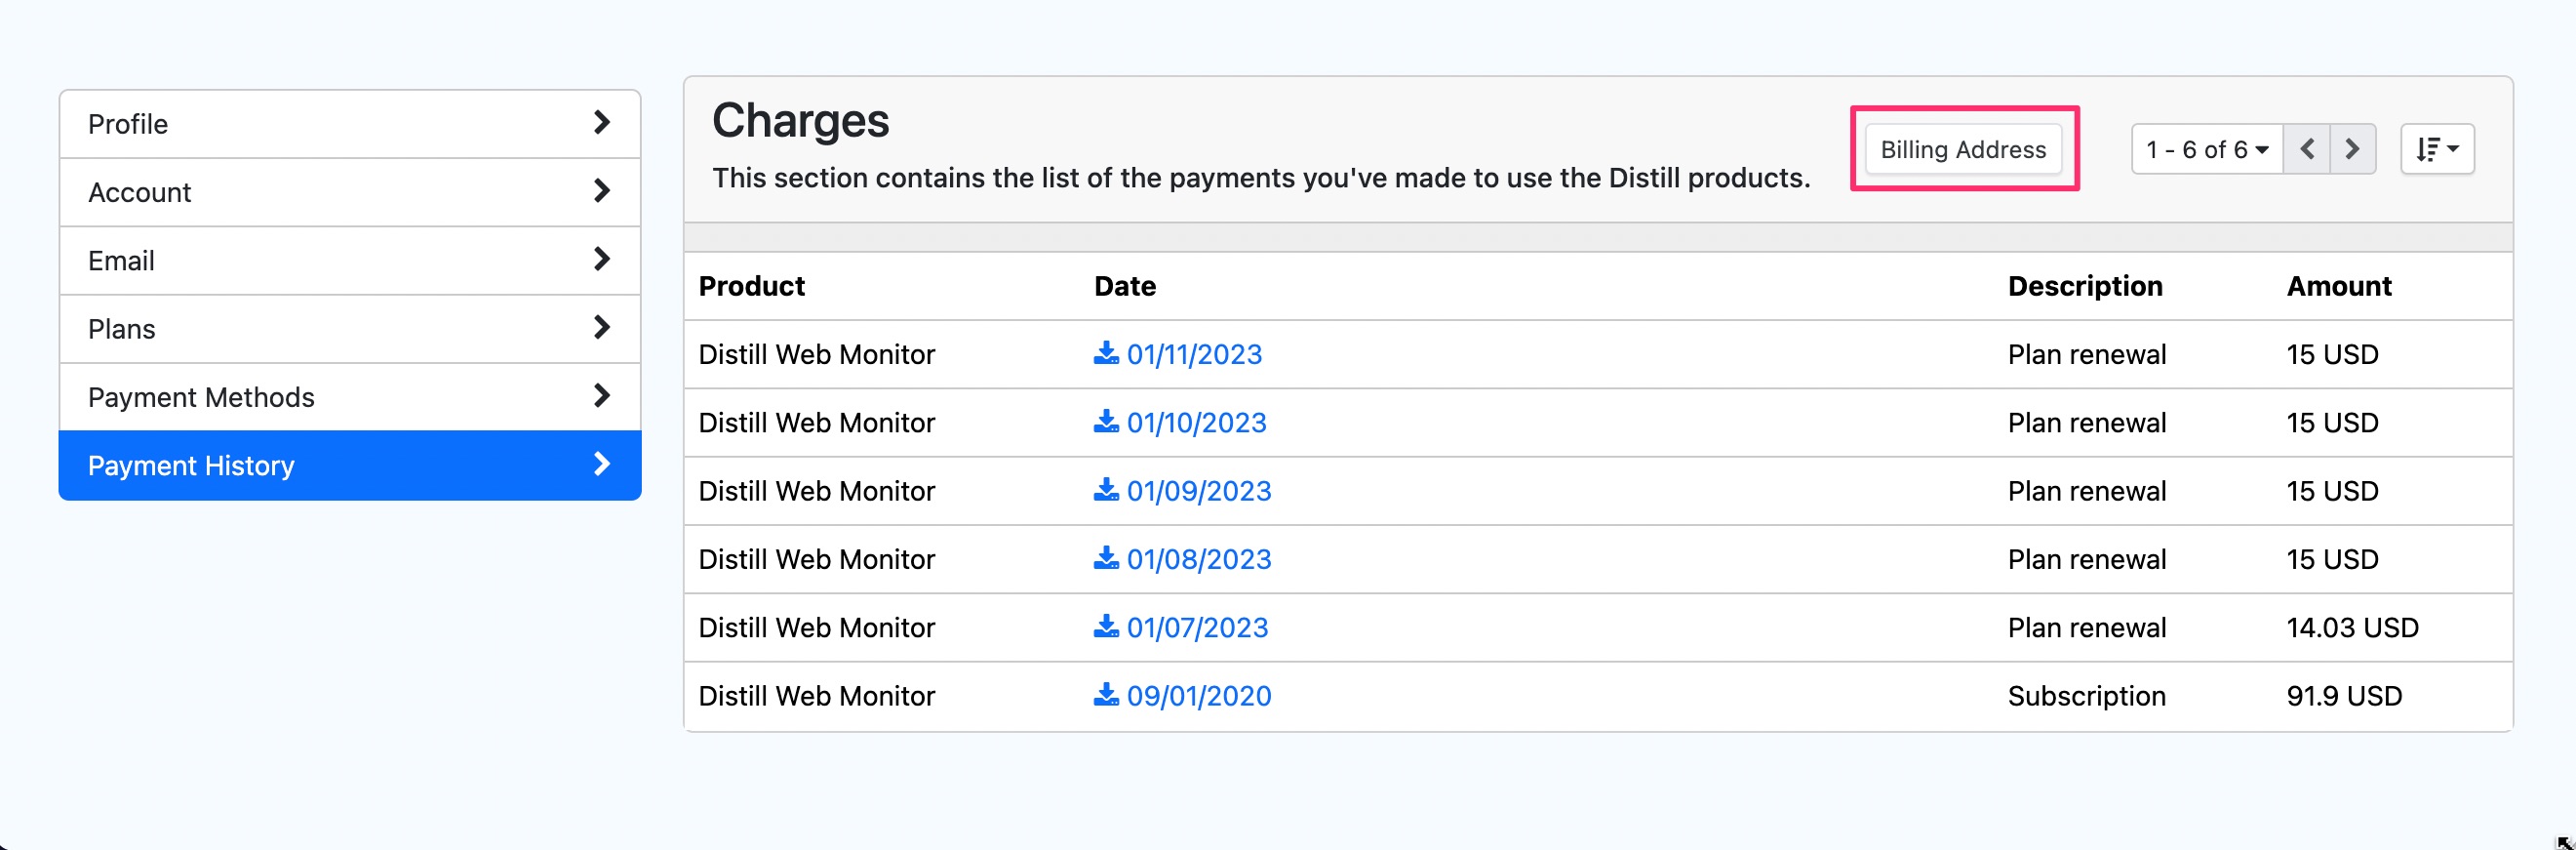The width and height of the screenshot is (2576, 850).
Task: Open the sort order dropdown
Action: (x=2437, y=149)
